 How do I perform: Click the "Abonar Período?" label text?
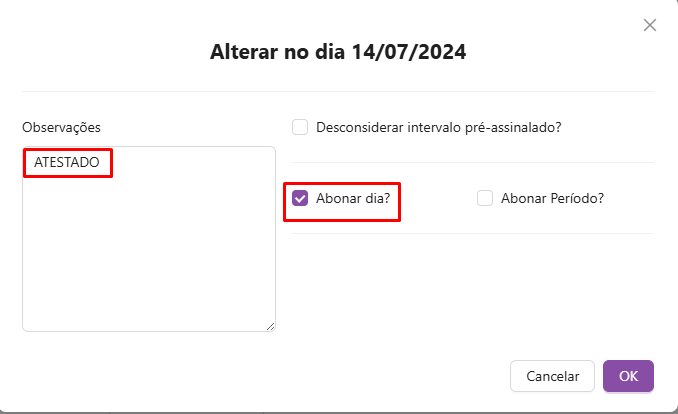[x=554, y=198]
